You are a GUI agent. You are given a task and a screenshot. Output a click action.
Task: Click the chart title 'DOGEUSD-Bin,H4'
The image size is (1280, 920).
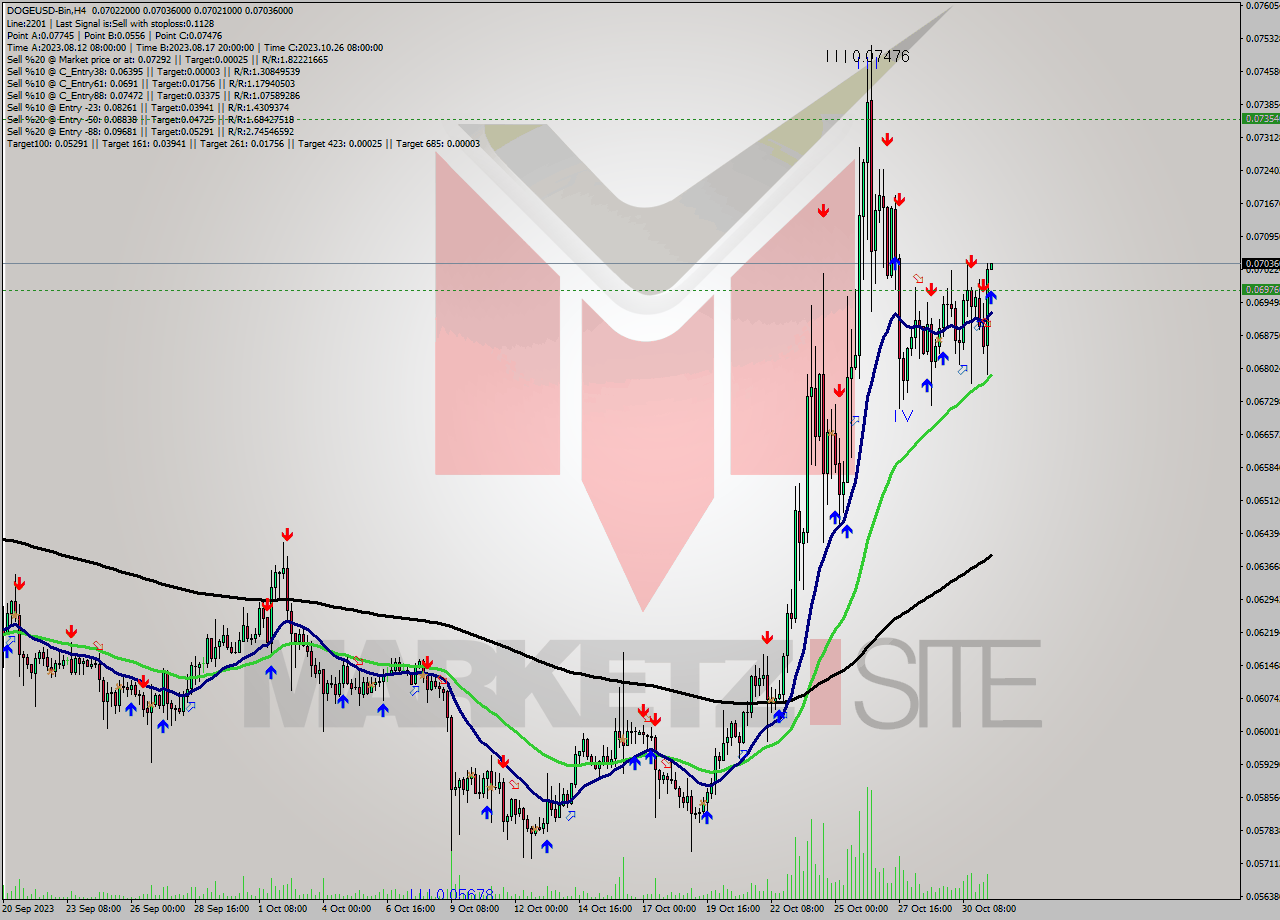point(45,11)
